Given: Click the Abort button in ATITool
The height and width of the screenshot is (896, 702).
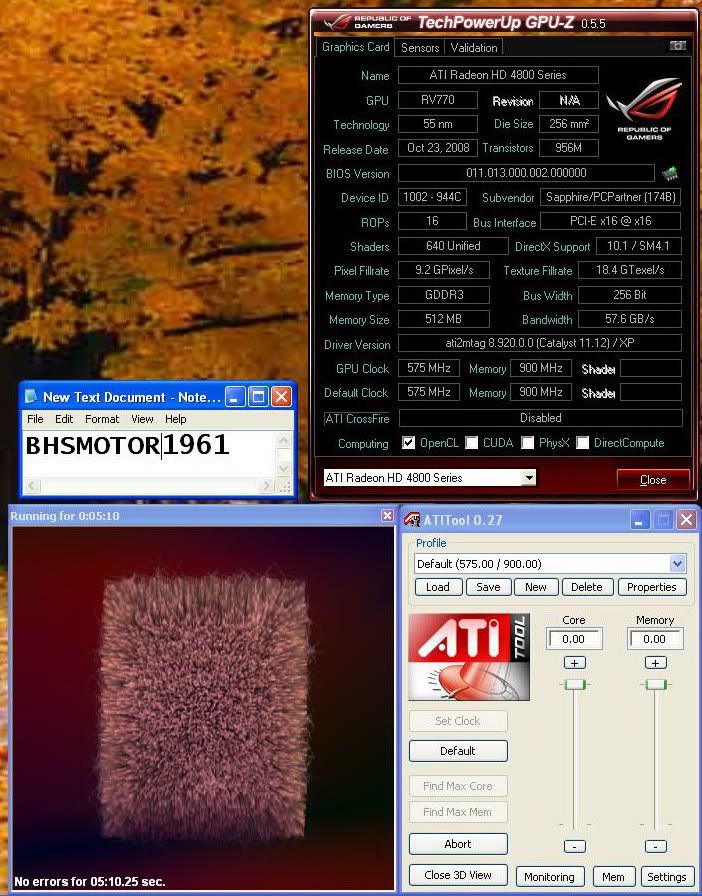Looking at the screenshot, I should pos(458,843).
